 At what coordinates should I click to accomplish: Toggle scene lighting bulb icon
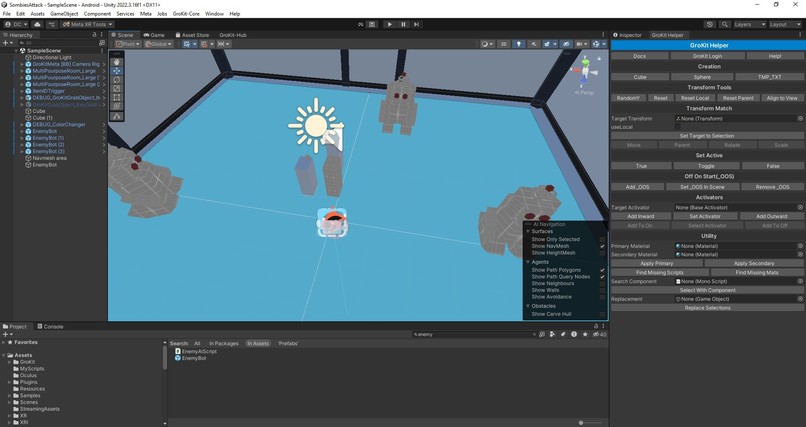(519, 44)
